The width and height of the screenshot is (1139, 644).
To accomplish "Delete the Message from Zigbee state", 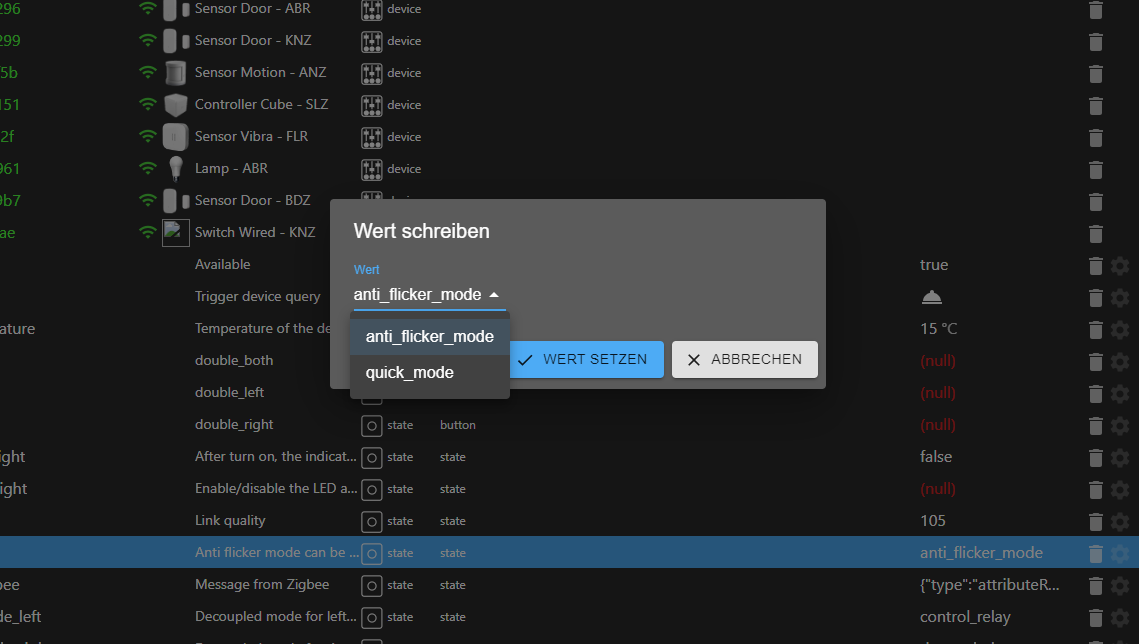I will click(1096, 585).
